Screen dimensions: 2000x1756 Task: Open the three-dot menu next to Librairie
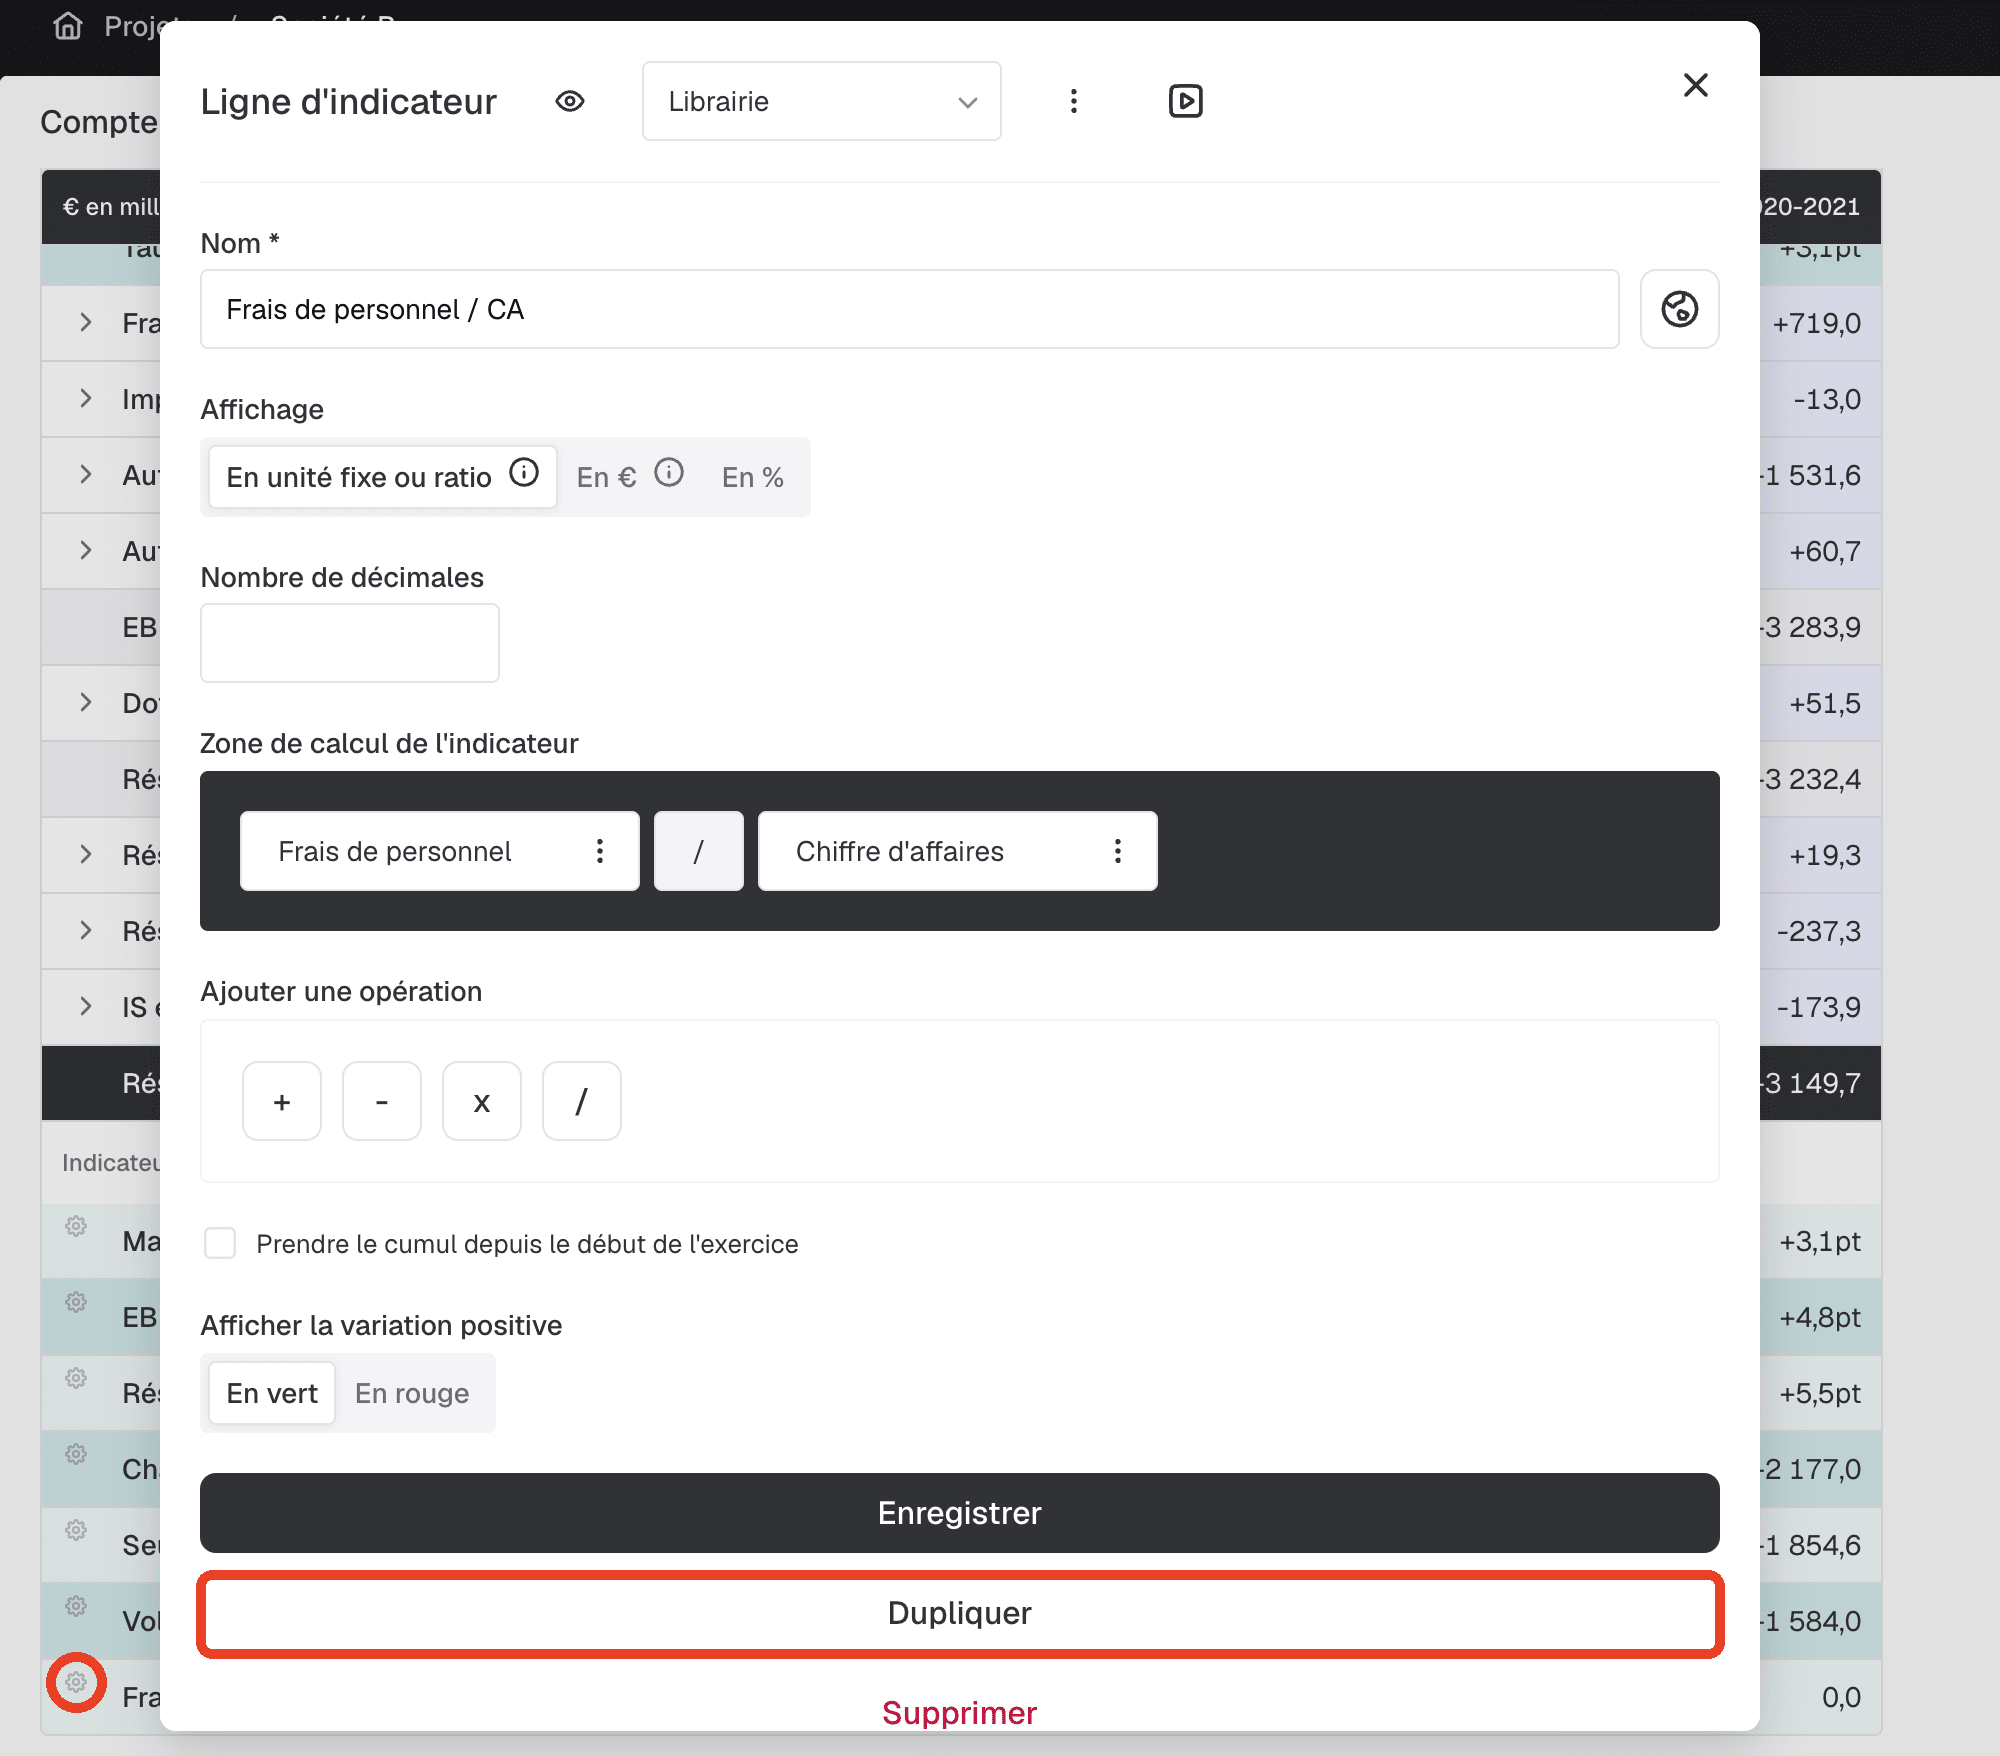click(x=1074, y=101)
